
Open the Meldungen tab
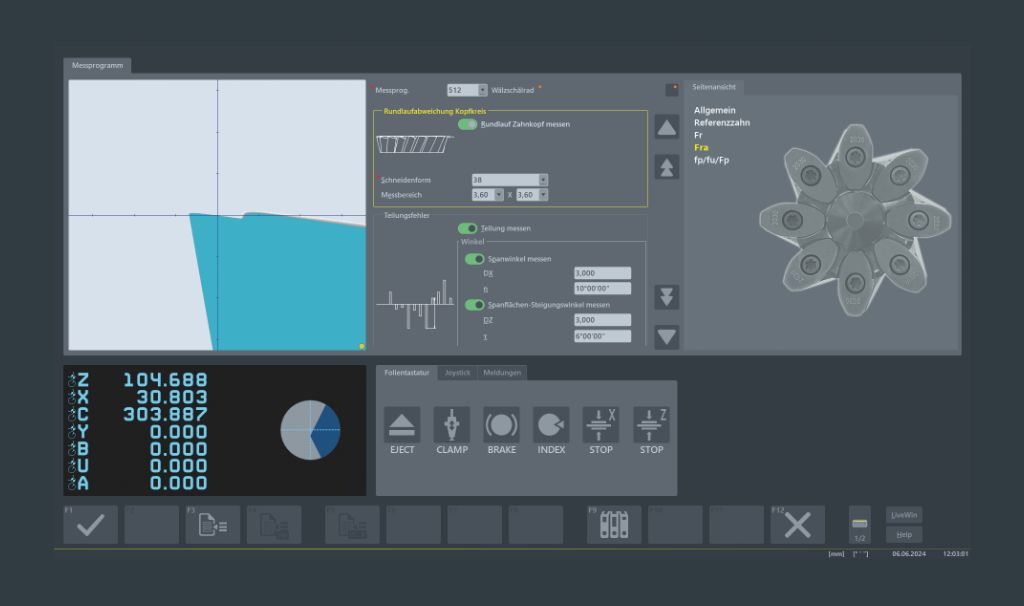coord(502,373)
